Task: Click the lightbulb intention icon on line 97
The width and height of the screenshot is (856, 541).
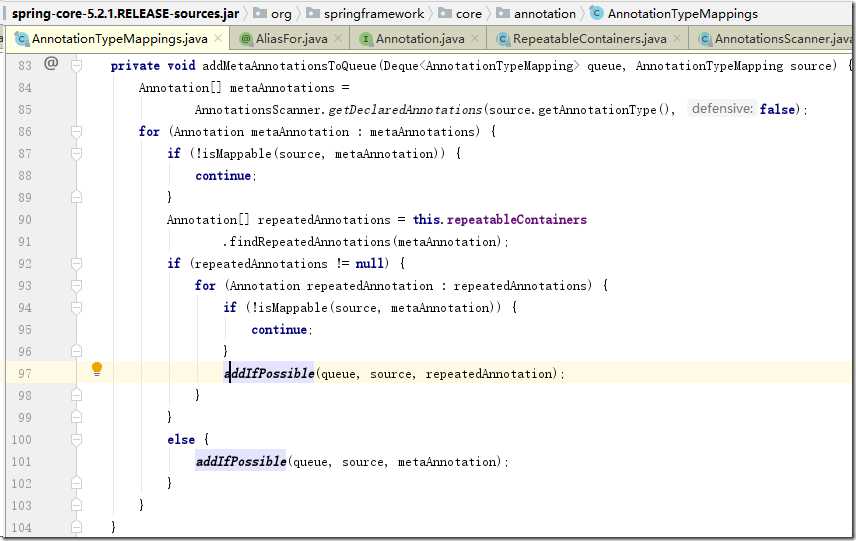Action: 97,370
